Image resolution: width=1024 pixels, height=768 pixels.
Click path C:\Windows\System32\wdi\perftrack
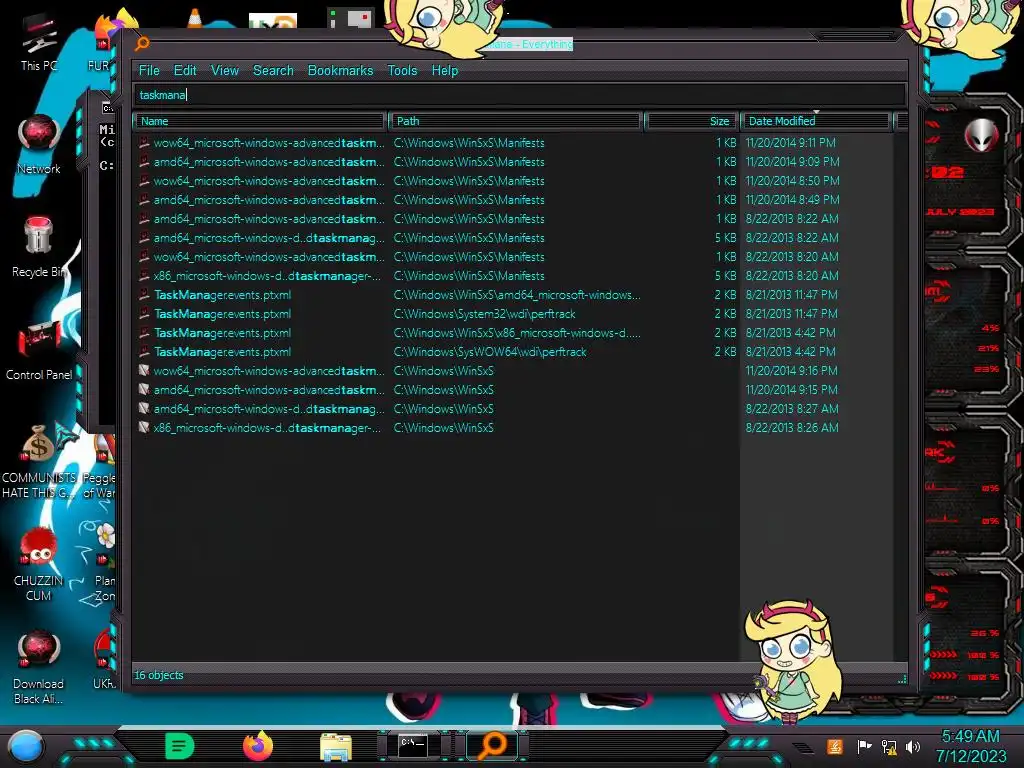click(x=484, y=313)
